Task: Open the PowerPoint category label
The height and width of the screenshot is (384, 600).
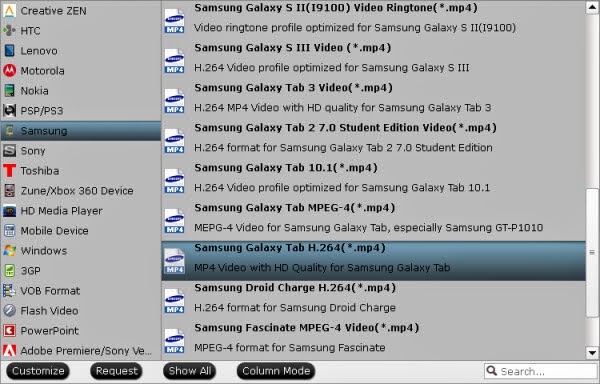Action: pyautogui.click(x=49, y=330)
